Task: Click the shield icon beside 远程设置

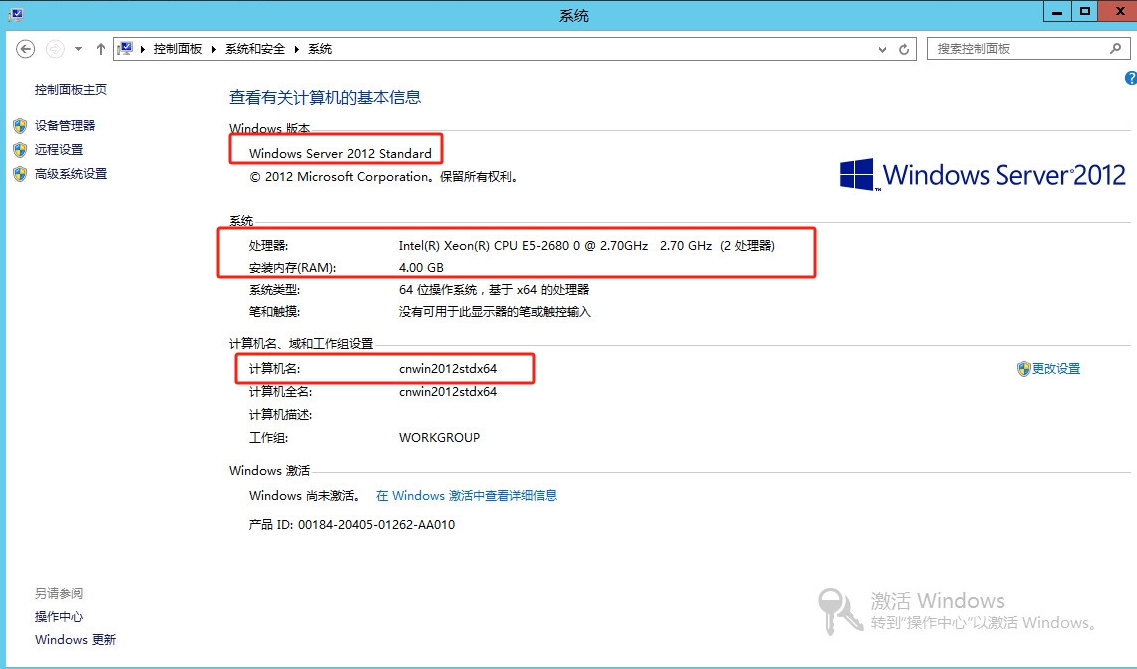Action: pos(20,150)
